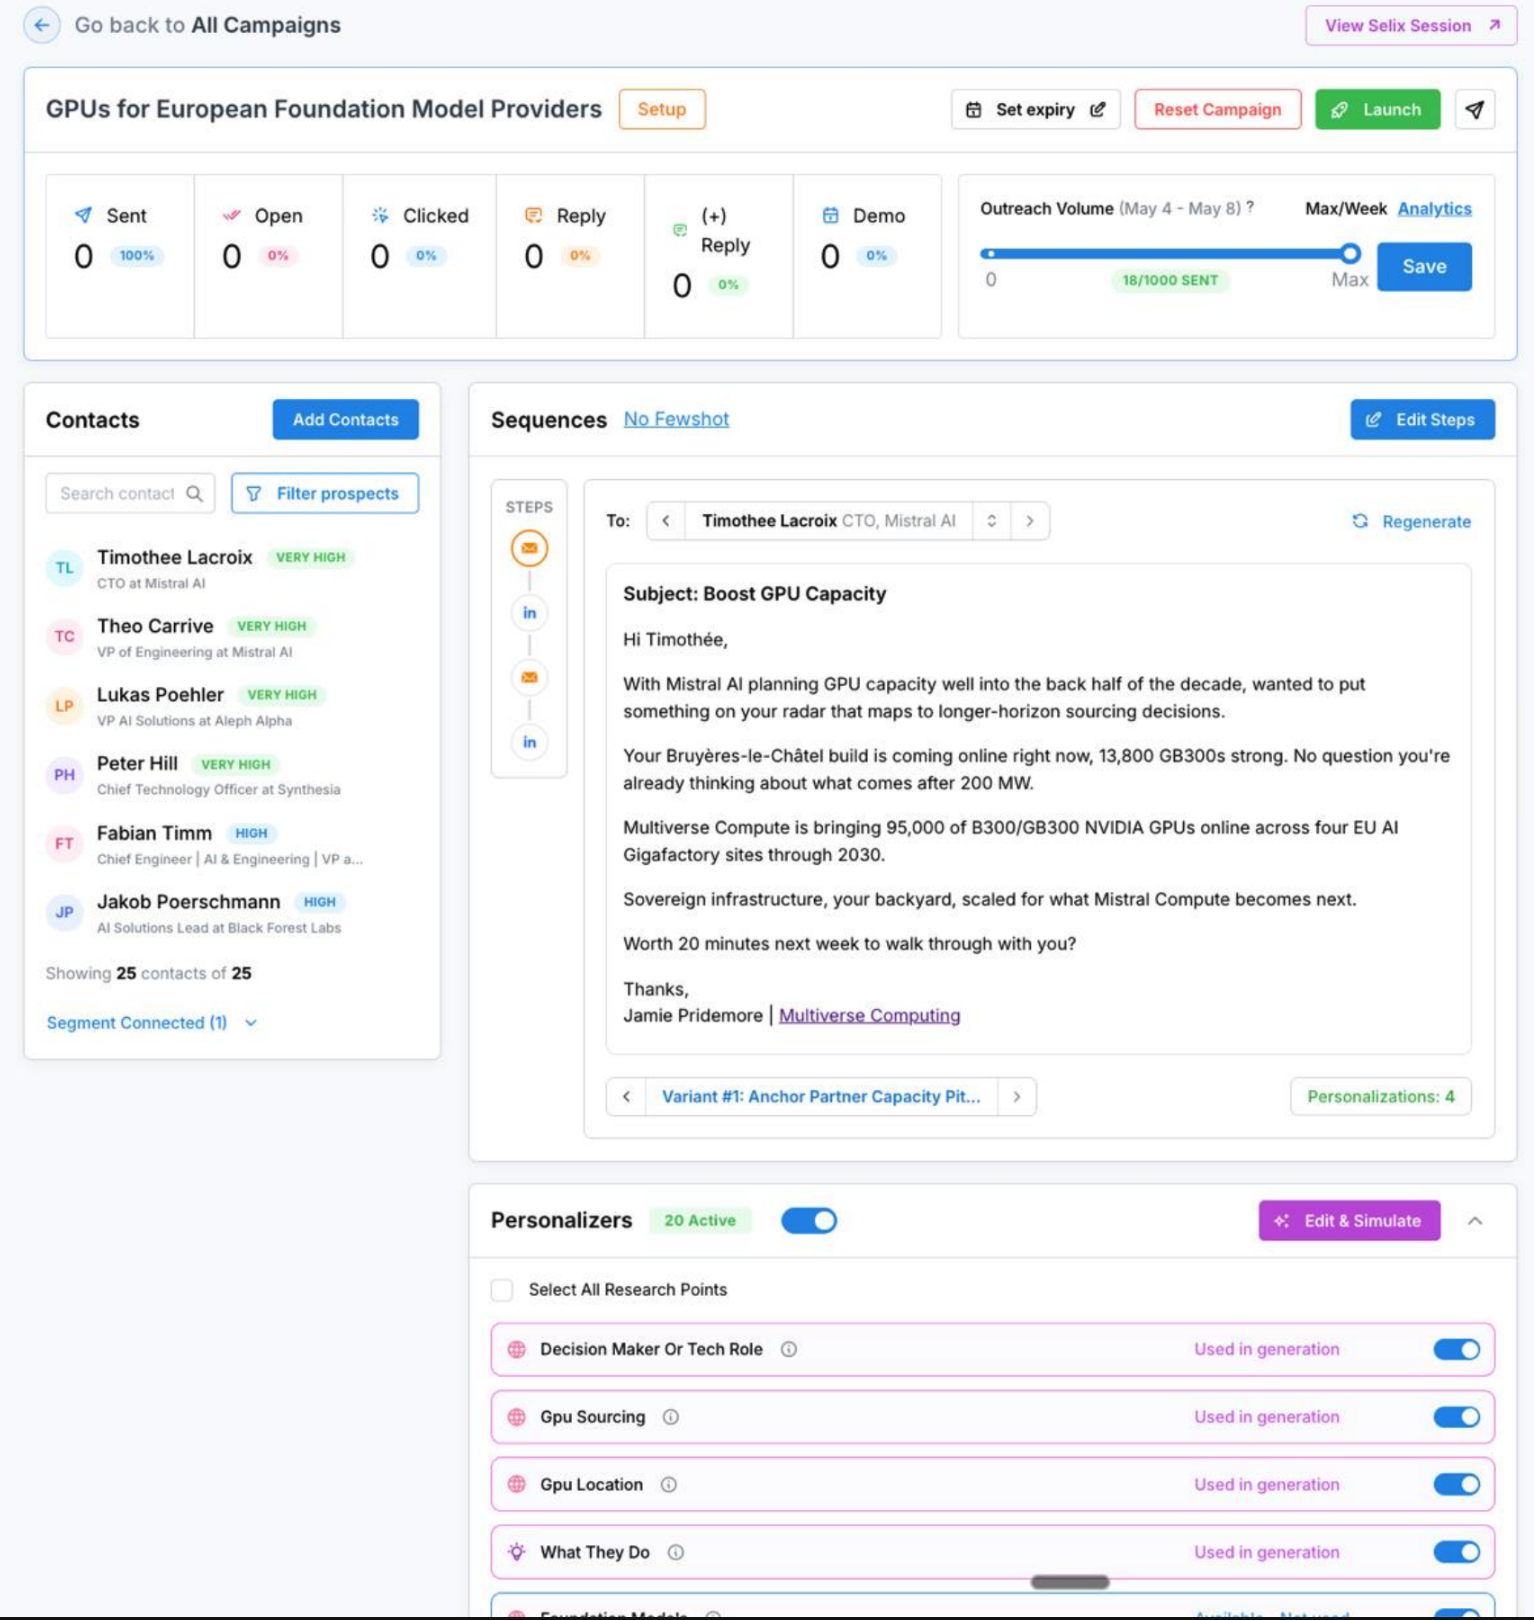Viewport: 1534px width, 1620px height.
Task: Click the paper-plane send icon beside Launch
Action: tap(1475, 110)
